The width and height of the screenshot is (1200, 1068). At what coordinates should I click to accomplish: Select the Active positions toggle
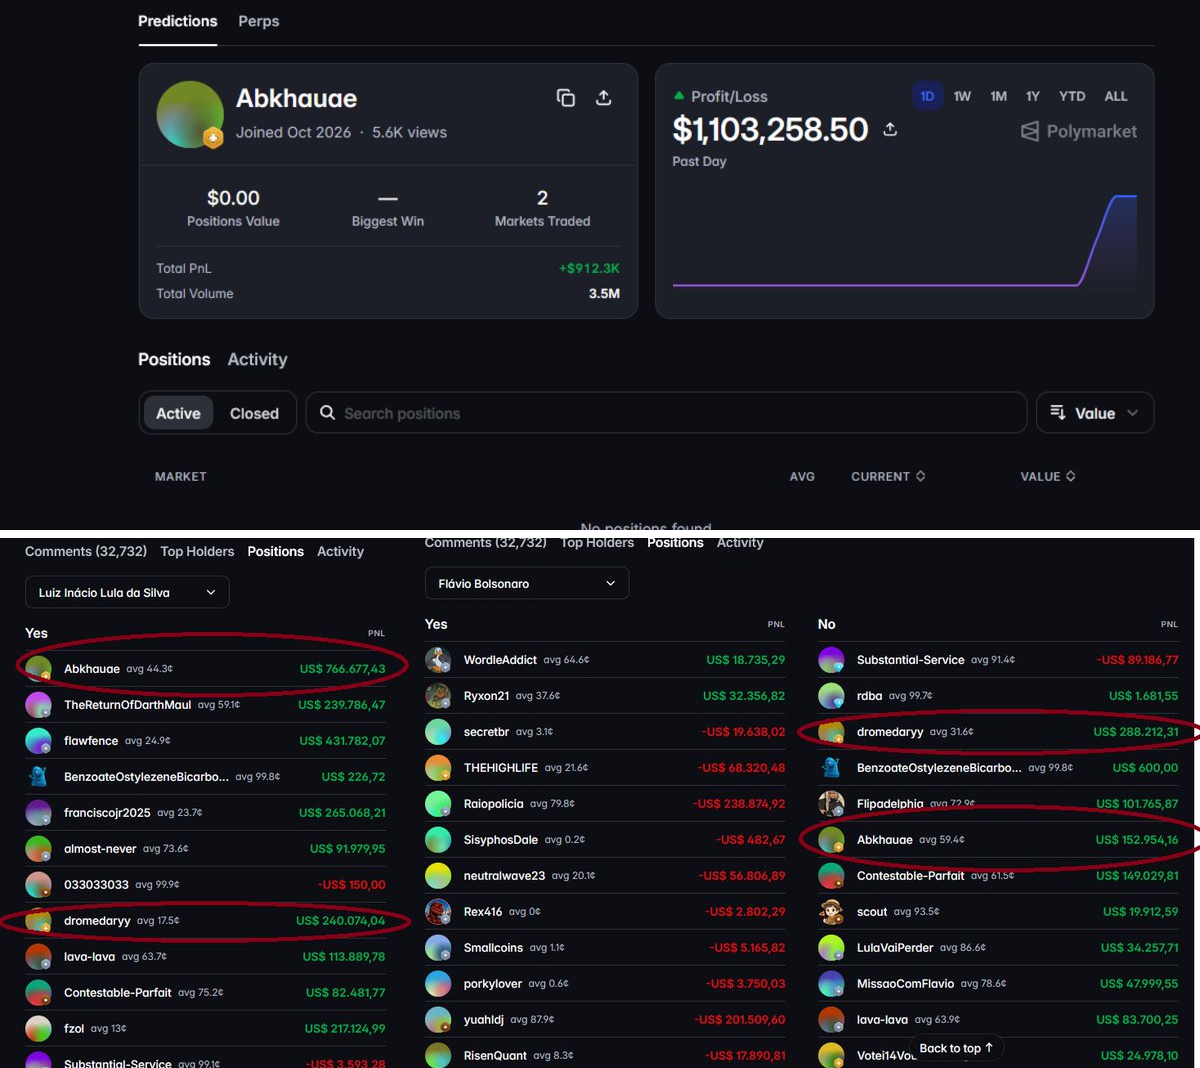click(x=178, y=413)
